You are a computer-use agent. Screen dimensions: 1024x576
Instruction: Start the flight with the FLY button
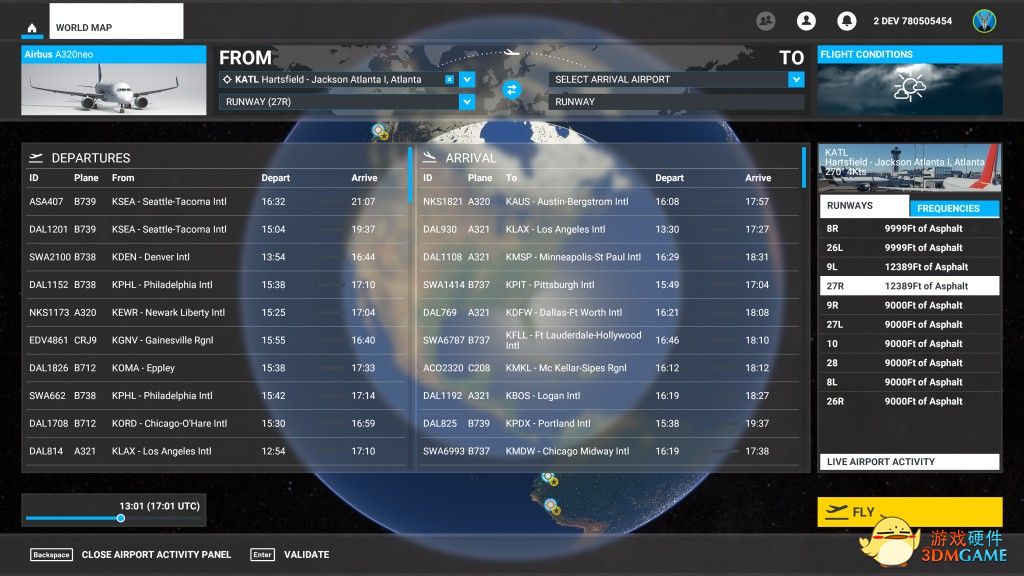(910, 512)
